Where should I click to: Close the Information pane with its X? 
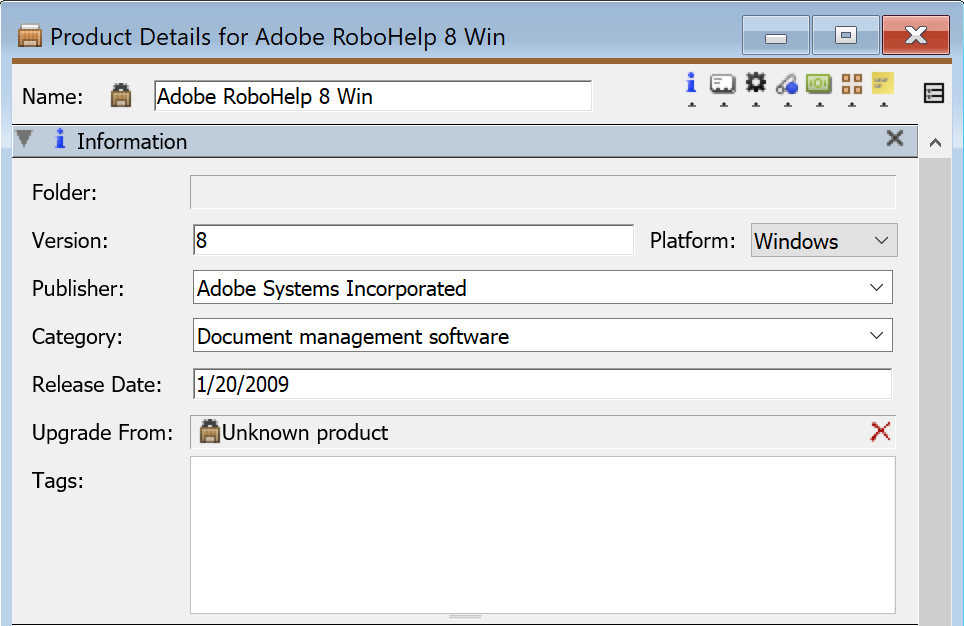(895, 138)
